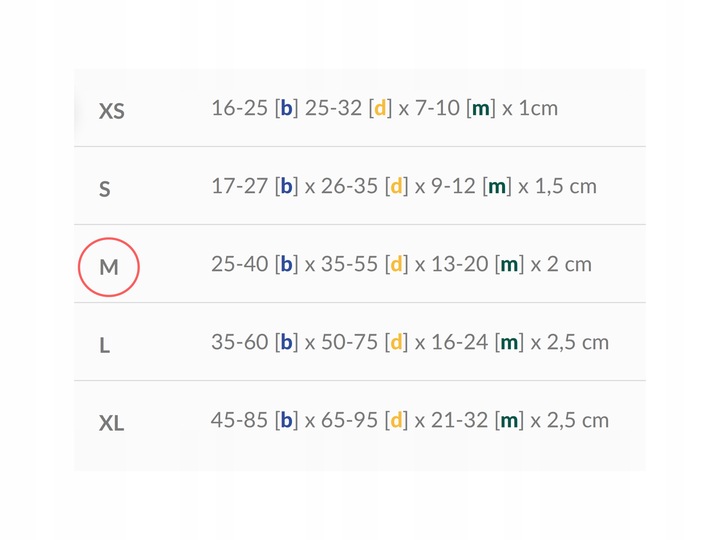Click the XS size label
The height and width of the screenshot is (540, 720).
coord(112,111)
